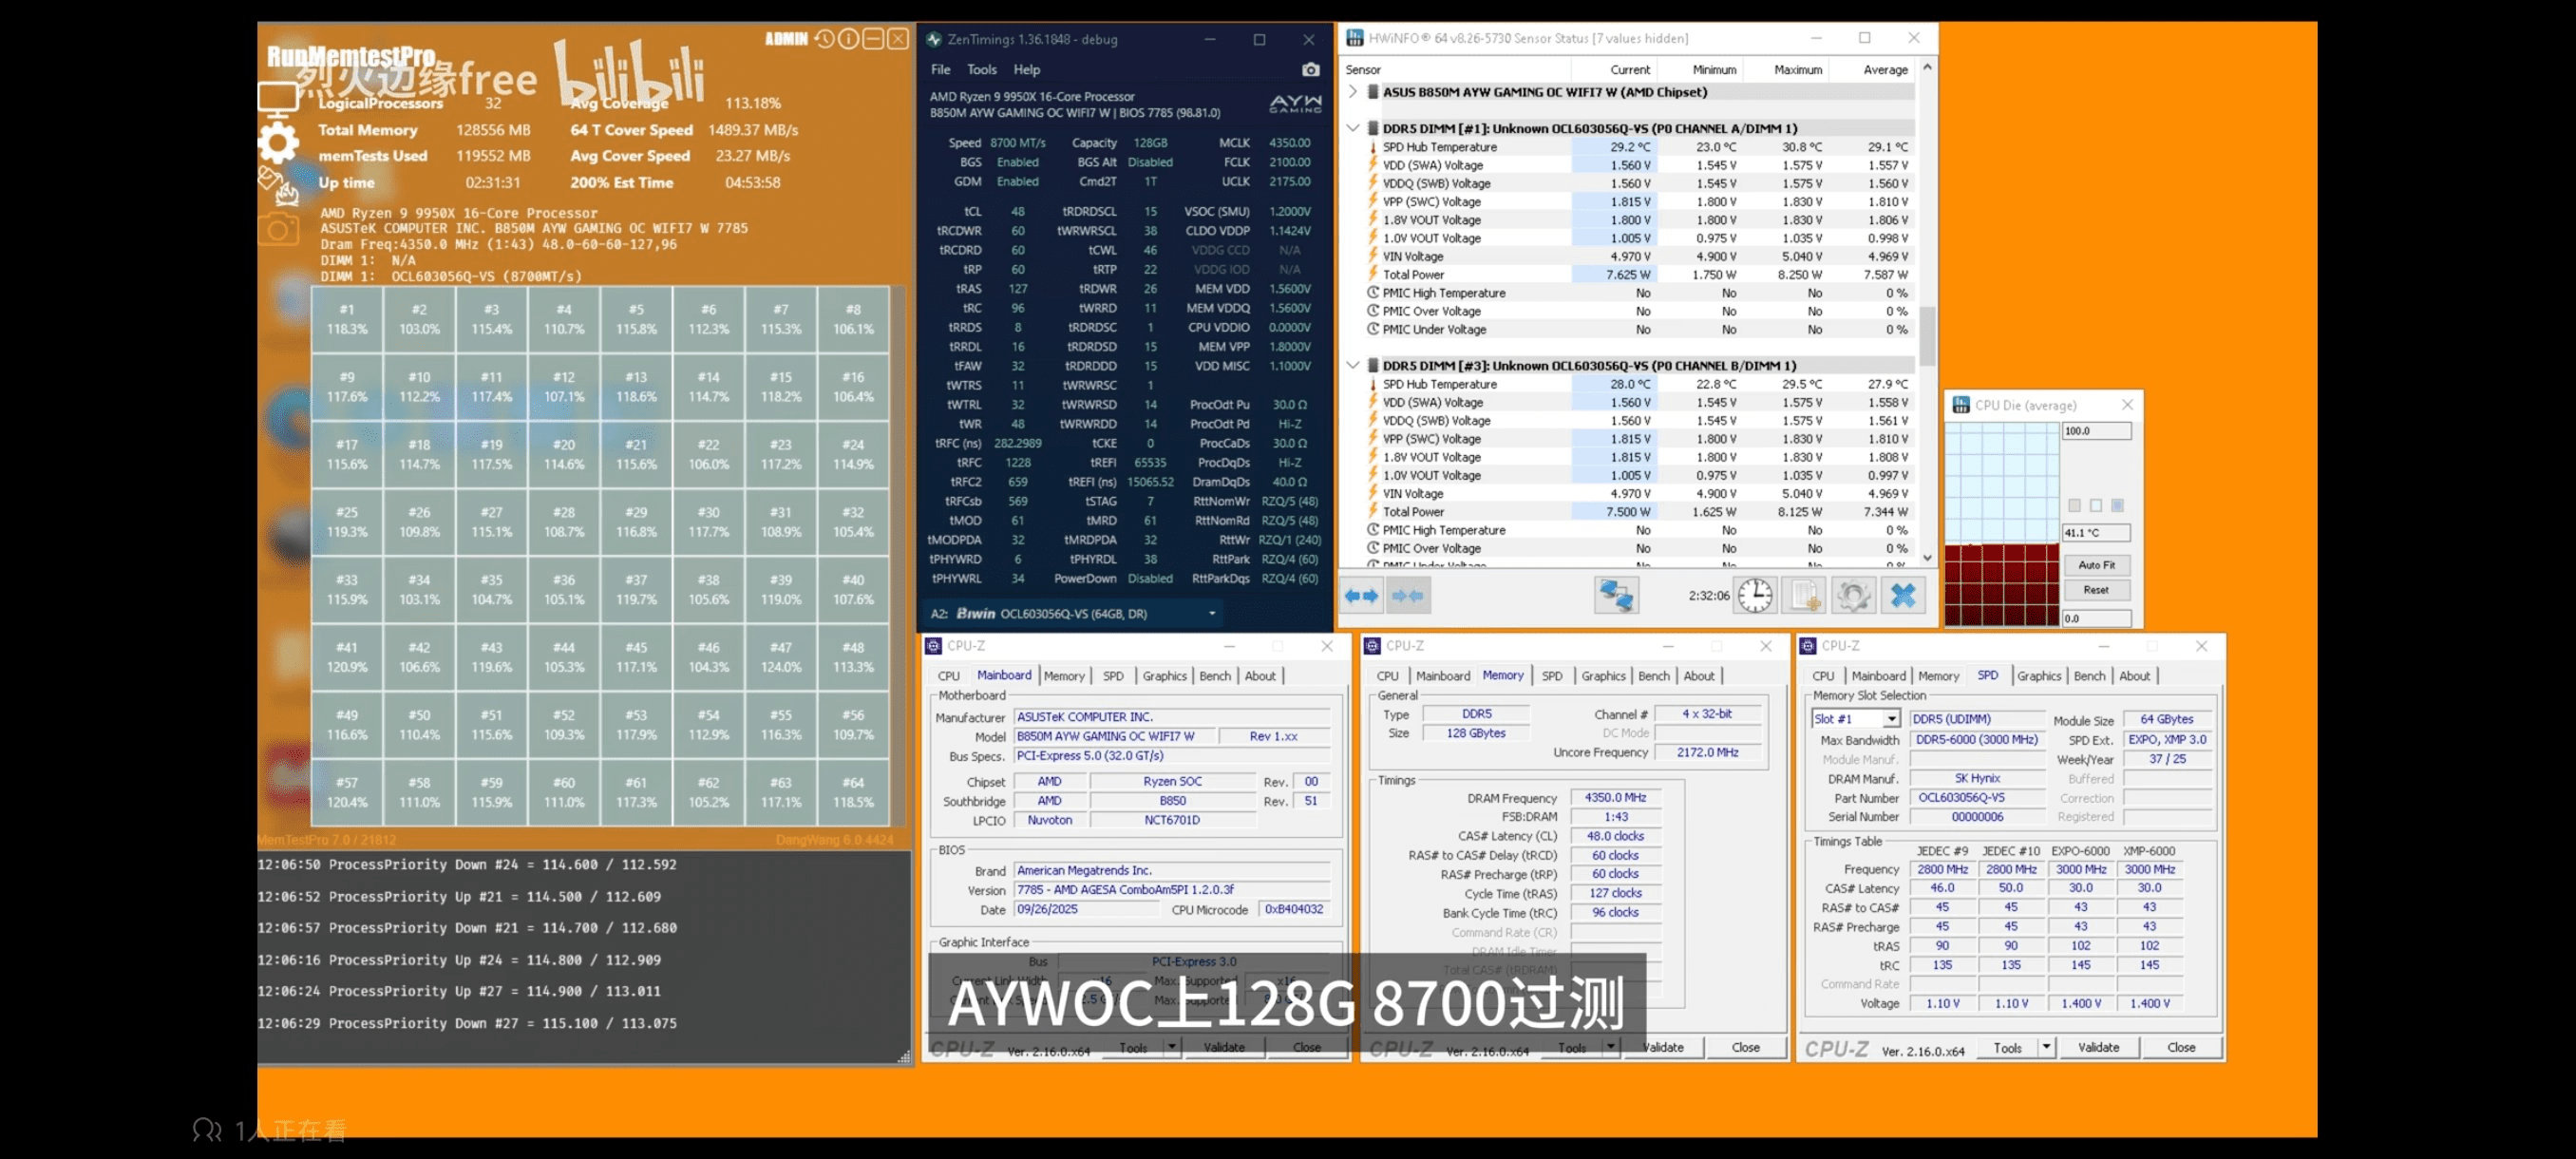2576x1159 pixels.
Task: Open RunMemtestPro info icon
Action: tap(848, 39)
